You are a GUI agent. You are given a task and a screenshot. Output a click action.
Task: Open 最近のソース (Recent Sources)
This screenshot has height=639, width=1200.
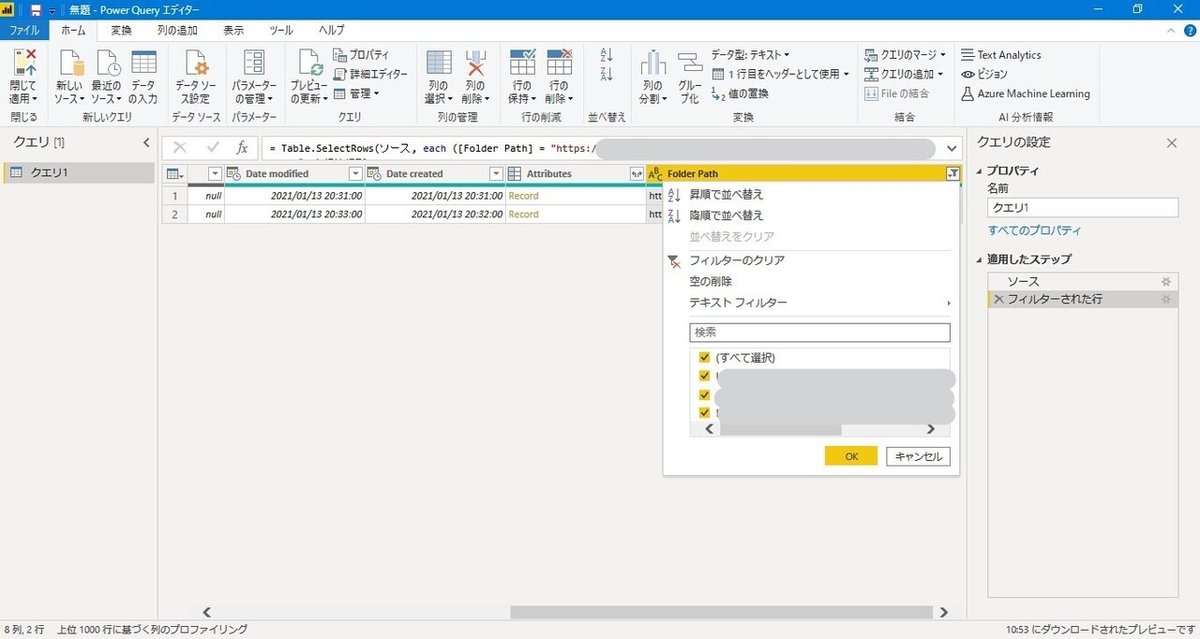106,75
